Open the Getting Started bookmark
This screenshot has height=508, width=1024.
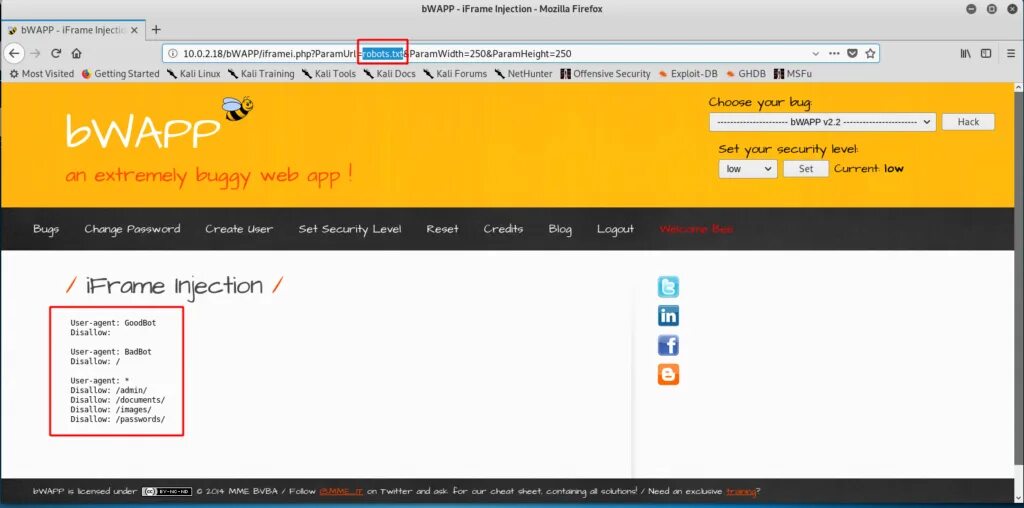pyautogui.click(x=121, y=74)
